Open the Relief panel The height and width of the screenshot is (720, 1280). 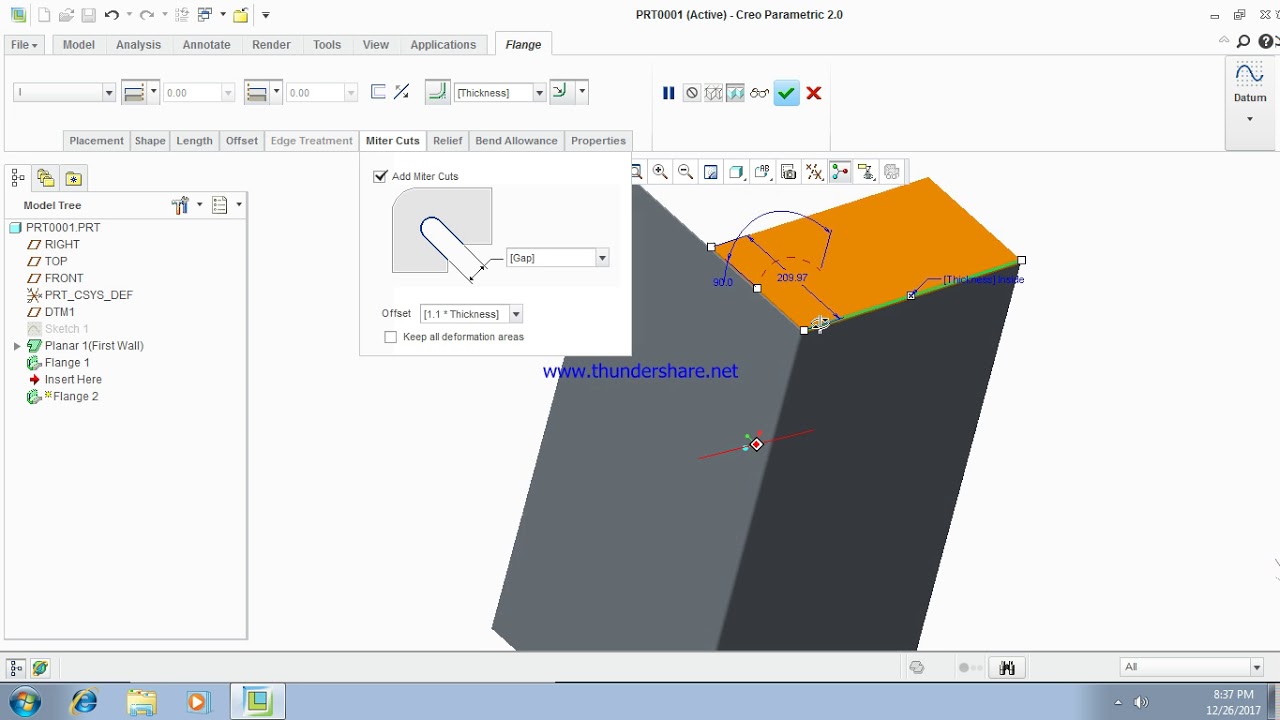448,141
